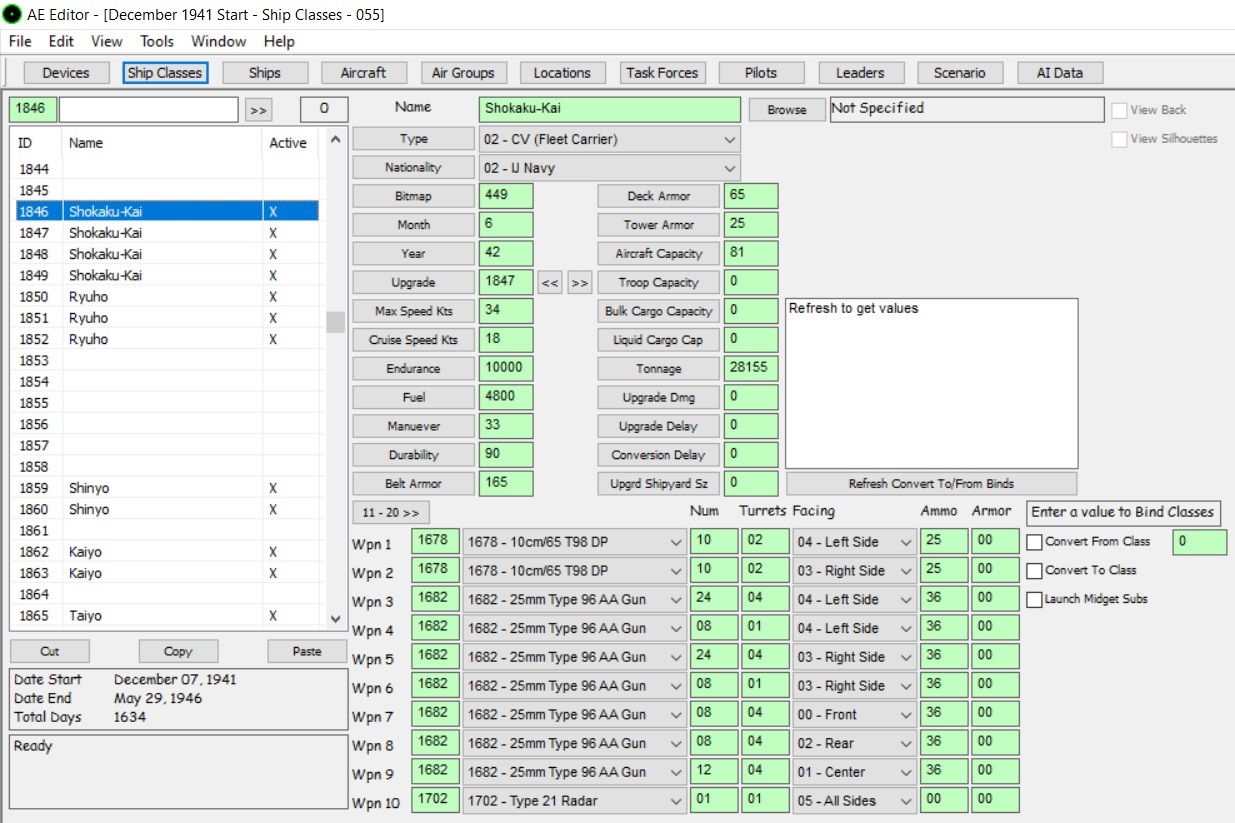Tick the Convert To Class checkbox
1235x823 pixels.
point(1035,571)
